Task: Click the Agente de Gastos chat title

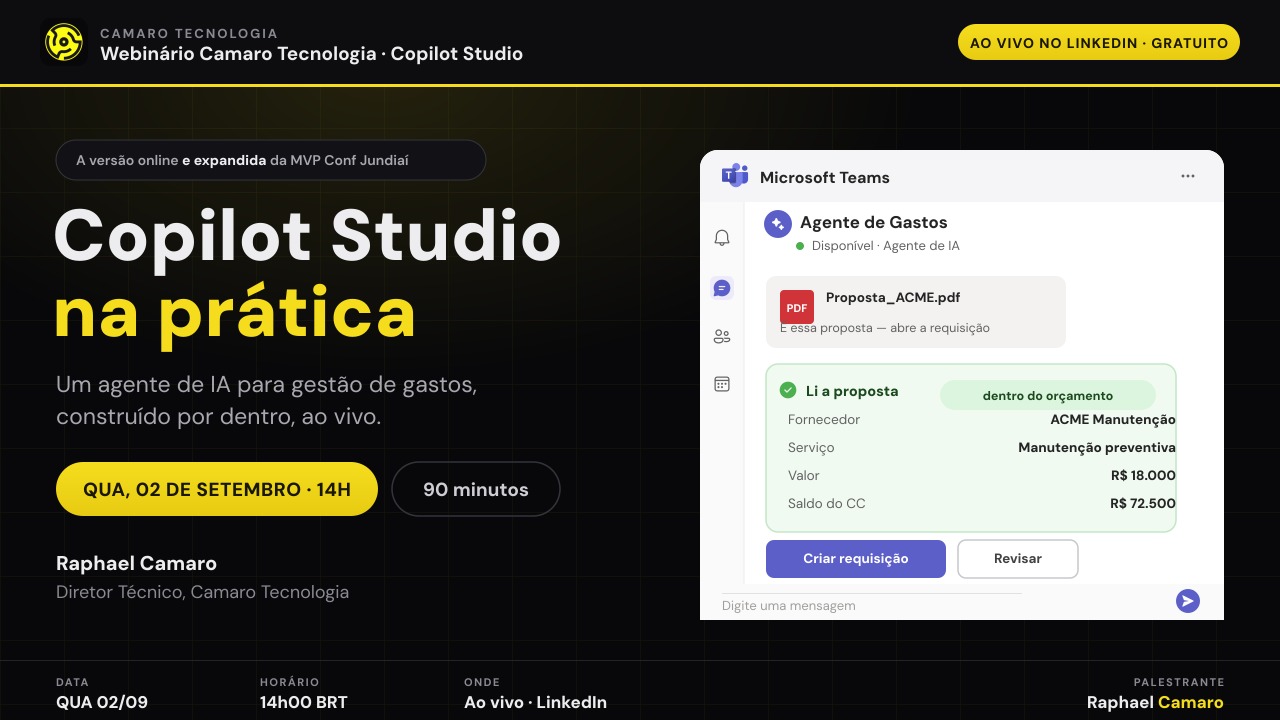Action: (x=874, y=222)
